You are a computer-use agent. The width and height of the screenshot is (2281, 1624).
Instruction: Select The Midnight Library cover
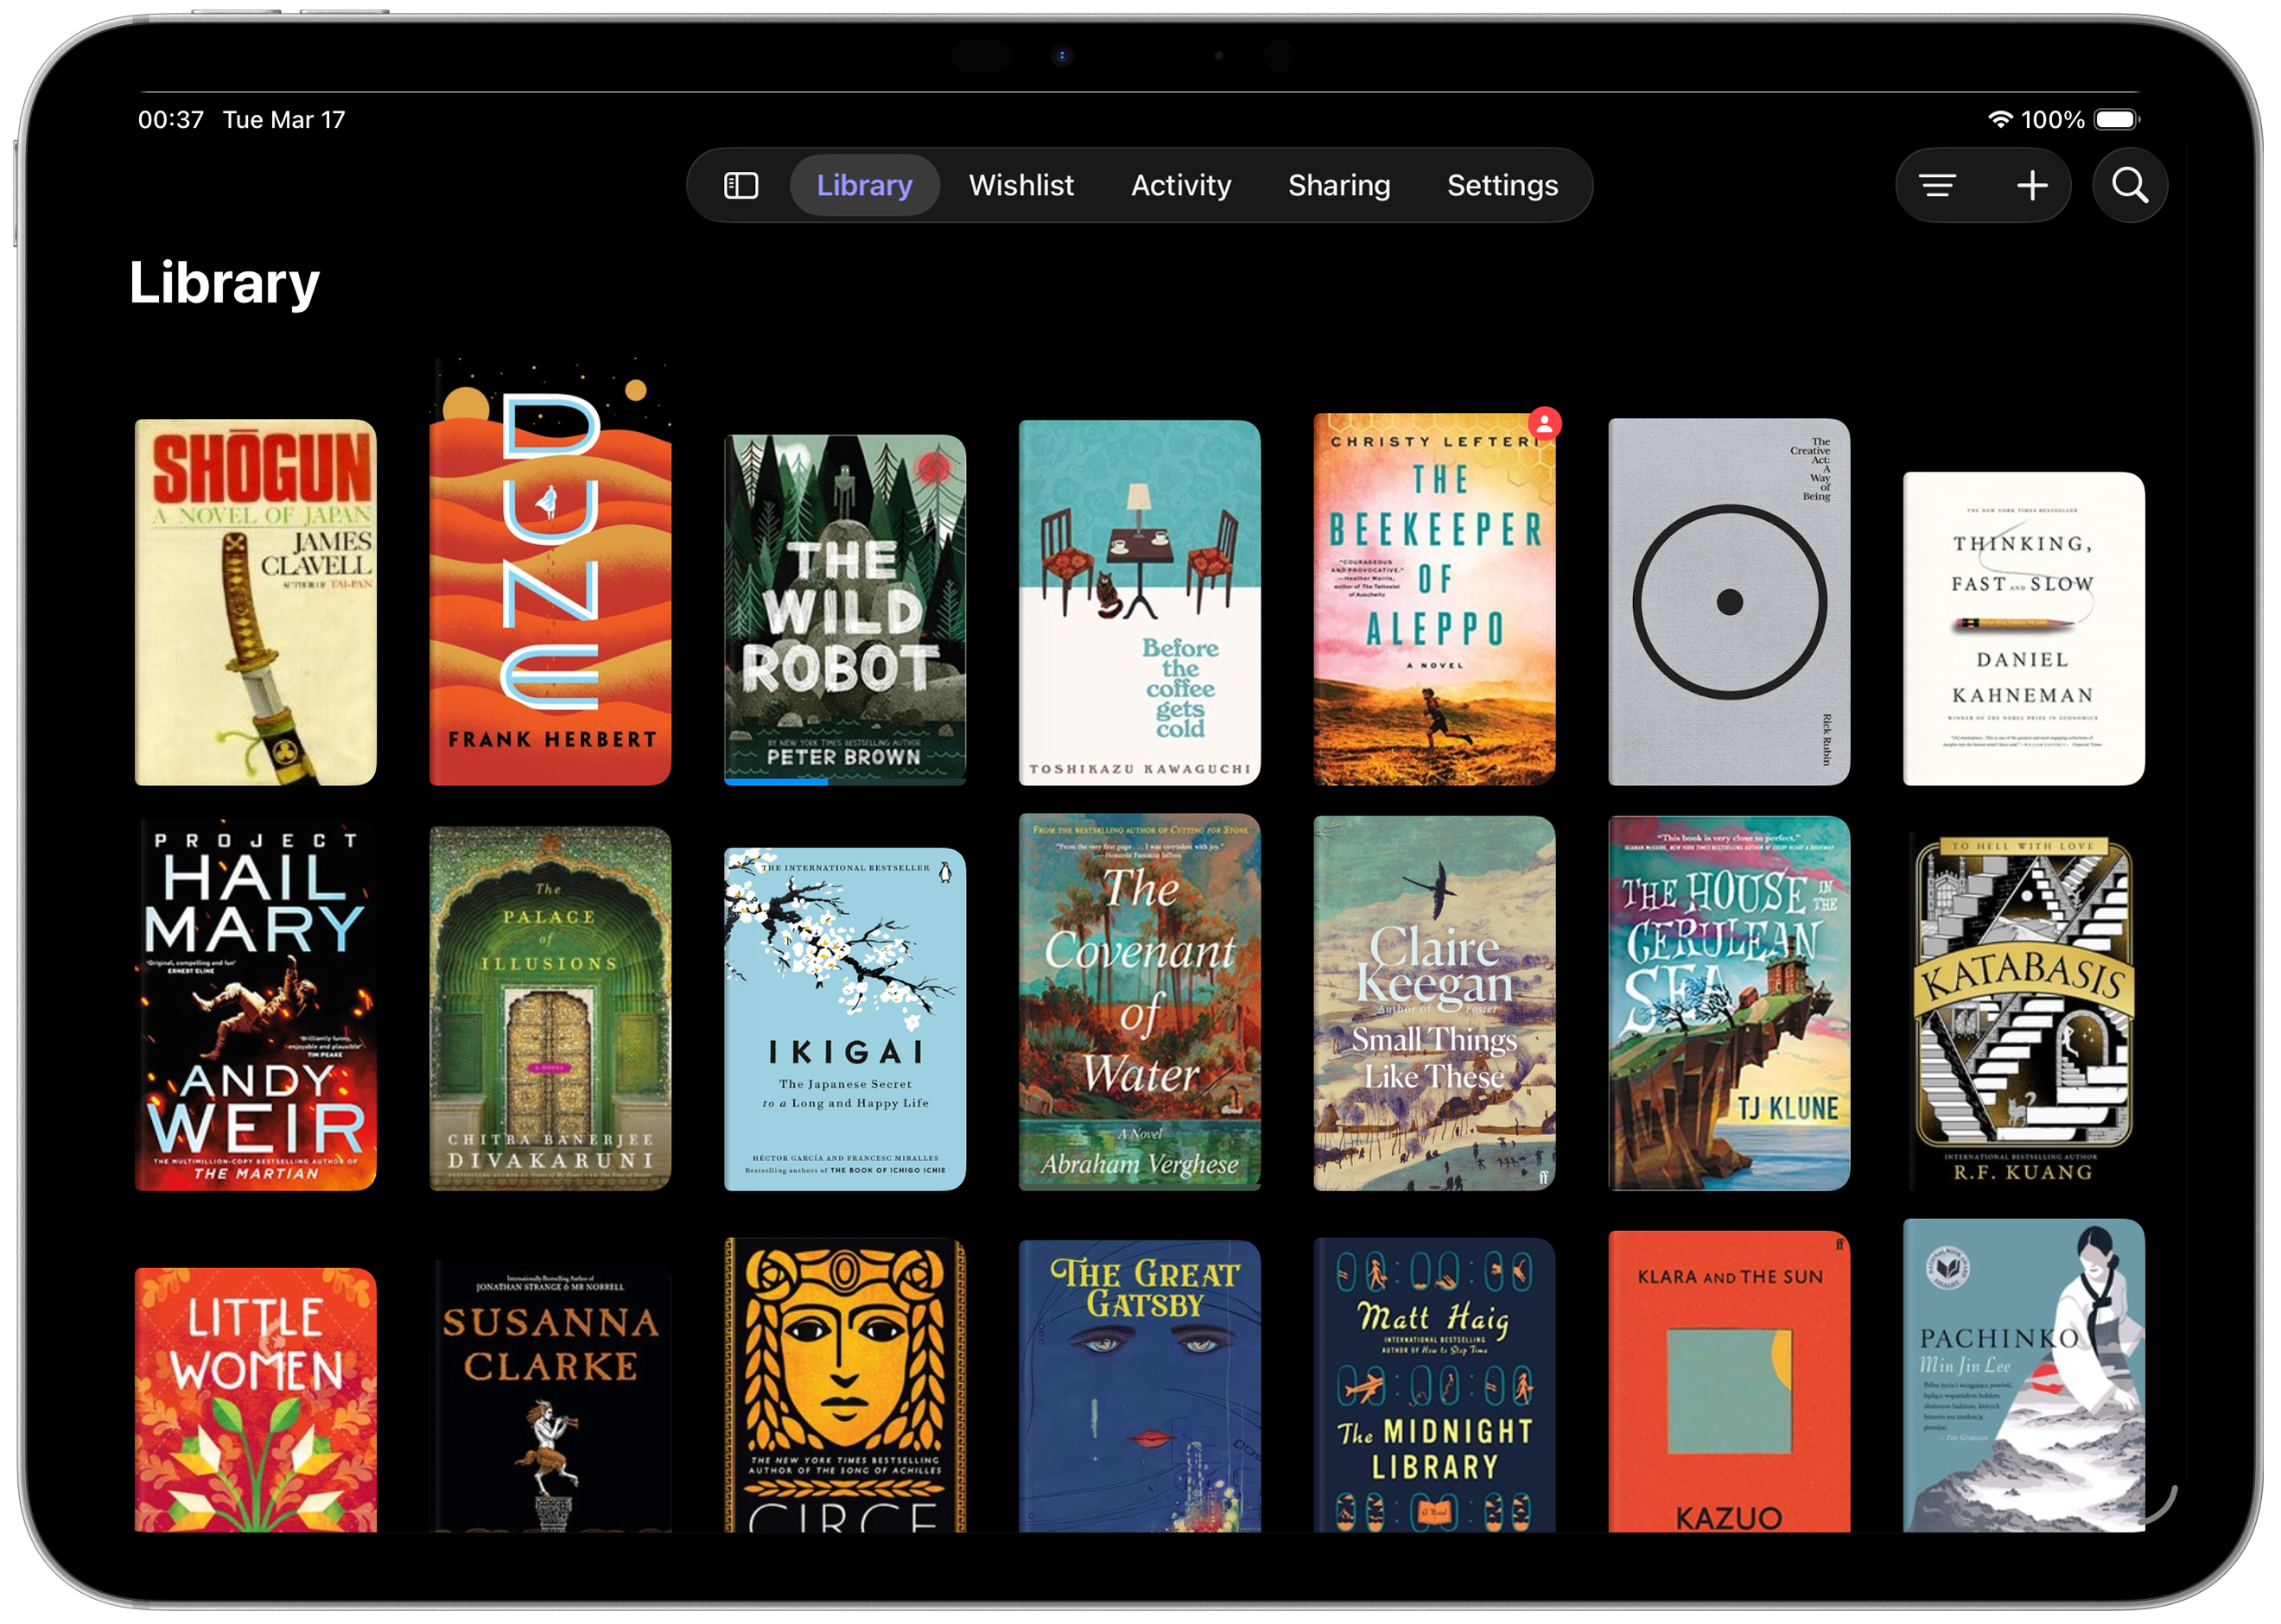tap(1433, 1385)
